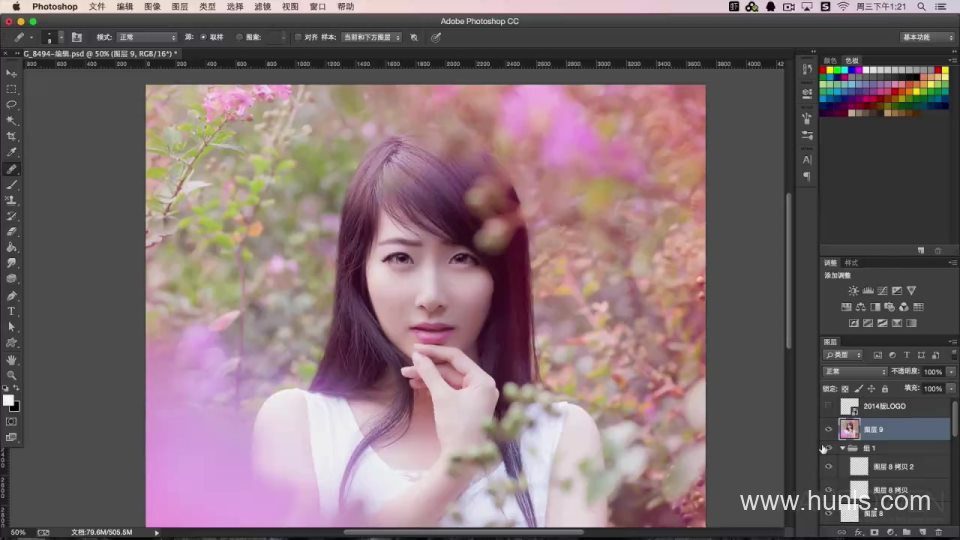Open the 不透明度 opacity arrow

pyautogui.click(x=951, y=372)
